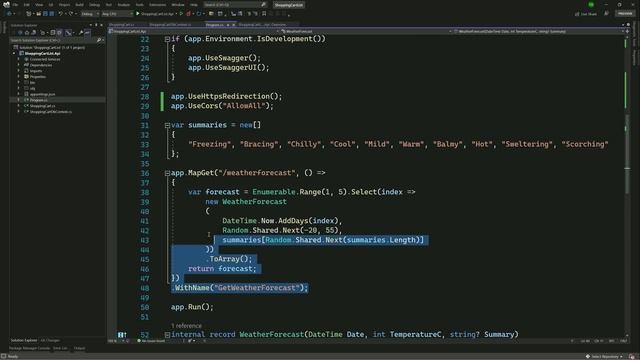Click the Live Share button label
Screen dimensions: 640x360
[589, 14]
